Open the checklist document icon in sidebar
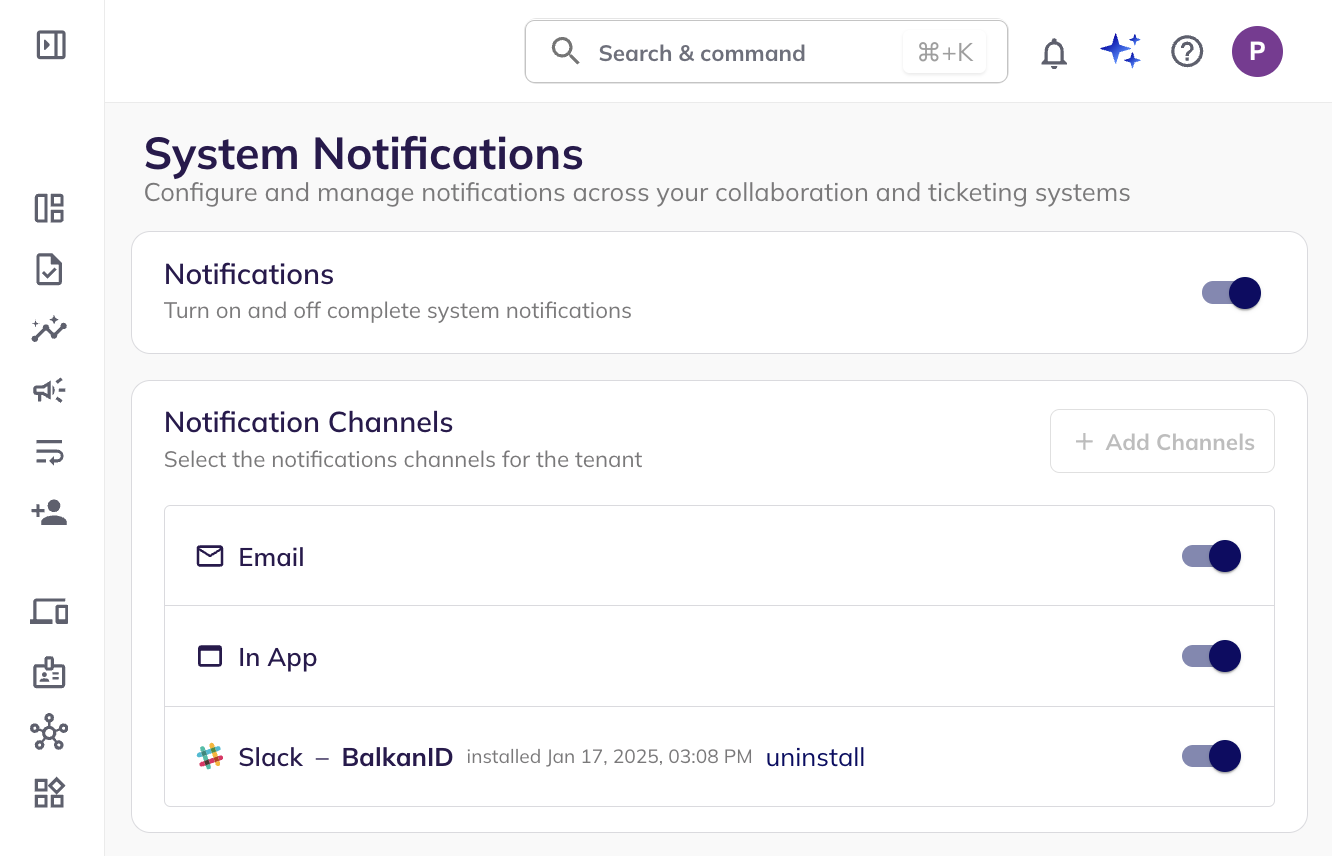Image resolution: width=1332 pixels, height=856 pixels. (x=49, y=269)
